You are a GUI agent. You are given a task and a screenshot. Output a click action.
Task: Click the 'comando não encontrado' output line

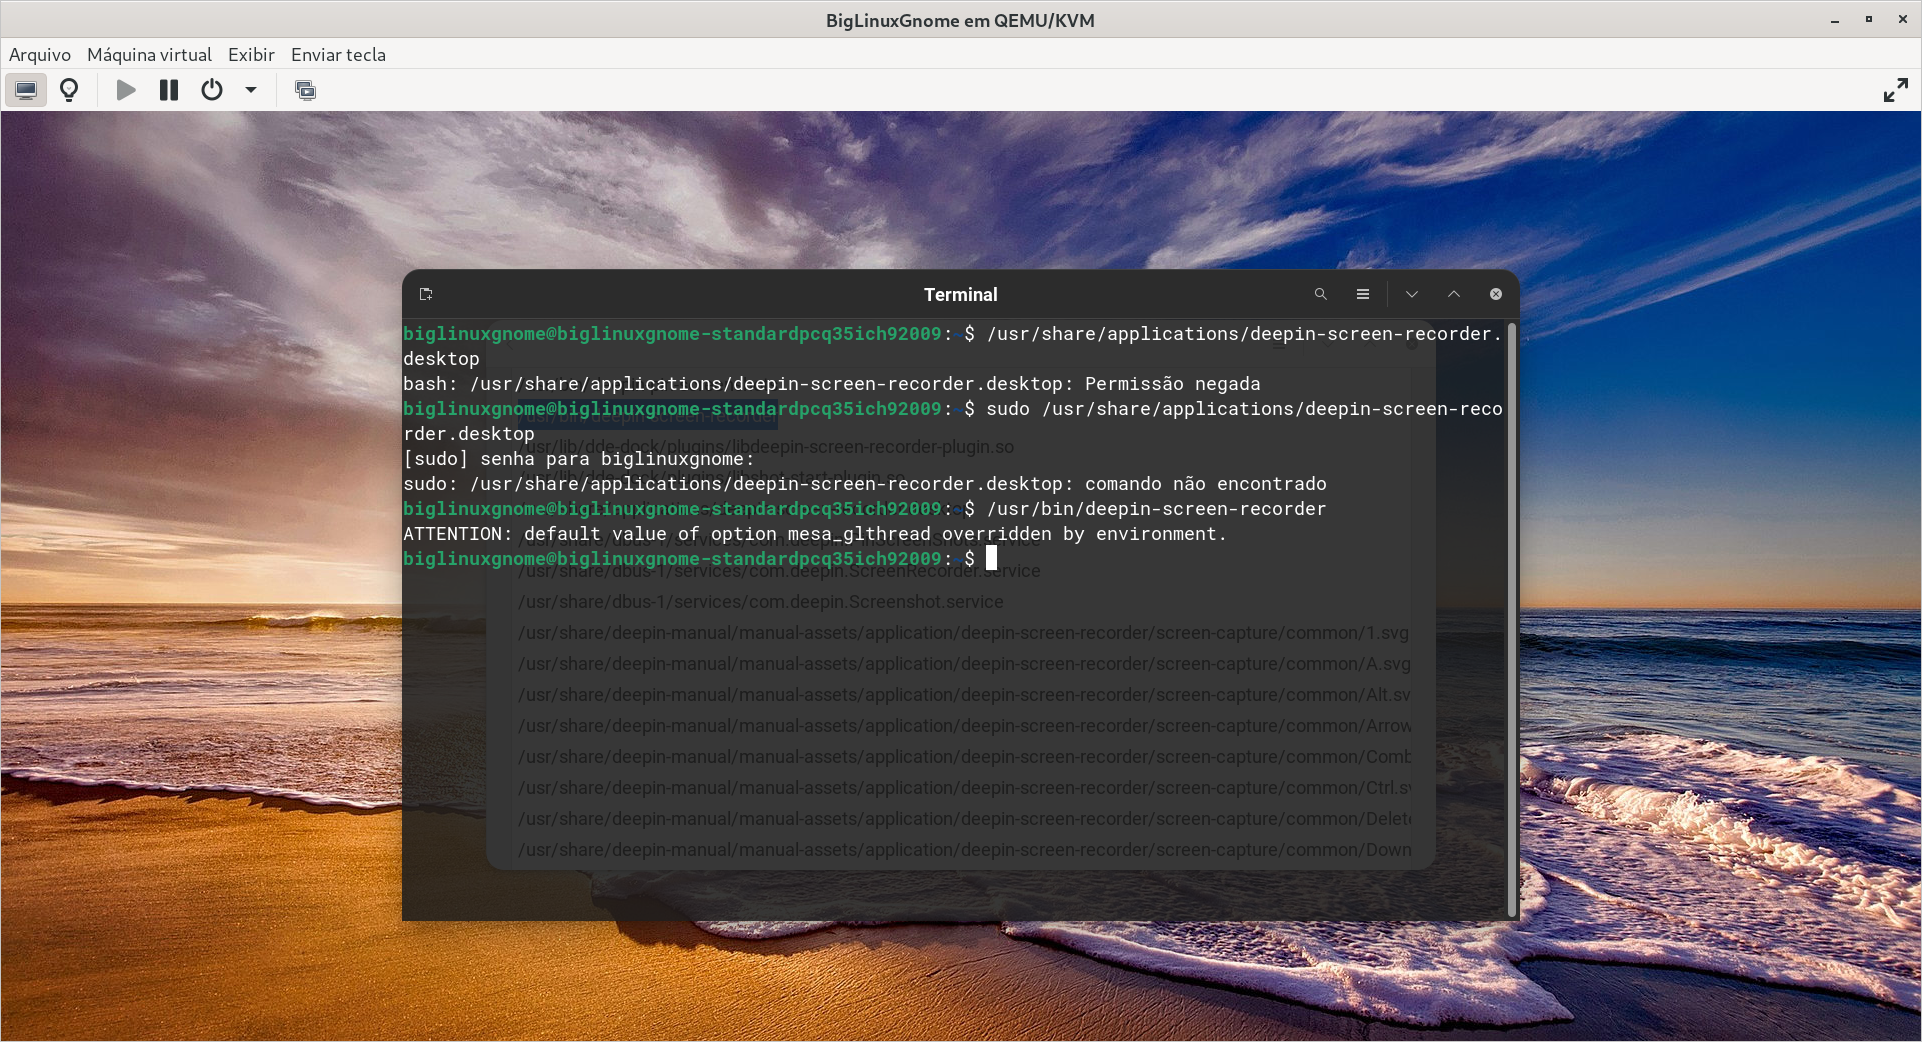coord(865,484)
